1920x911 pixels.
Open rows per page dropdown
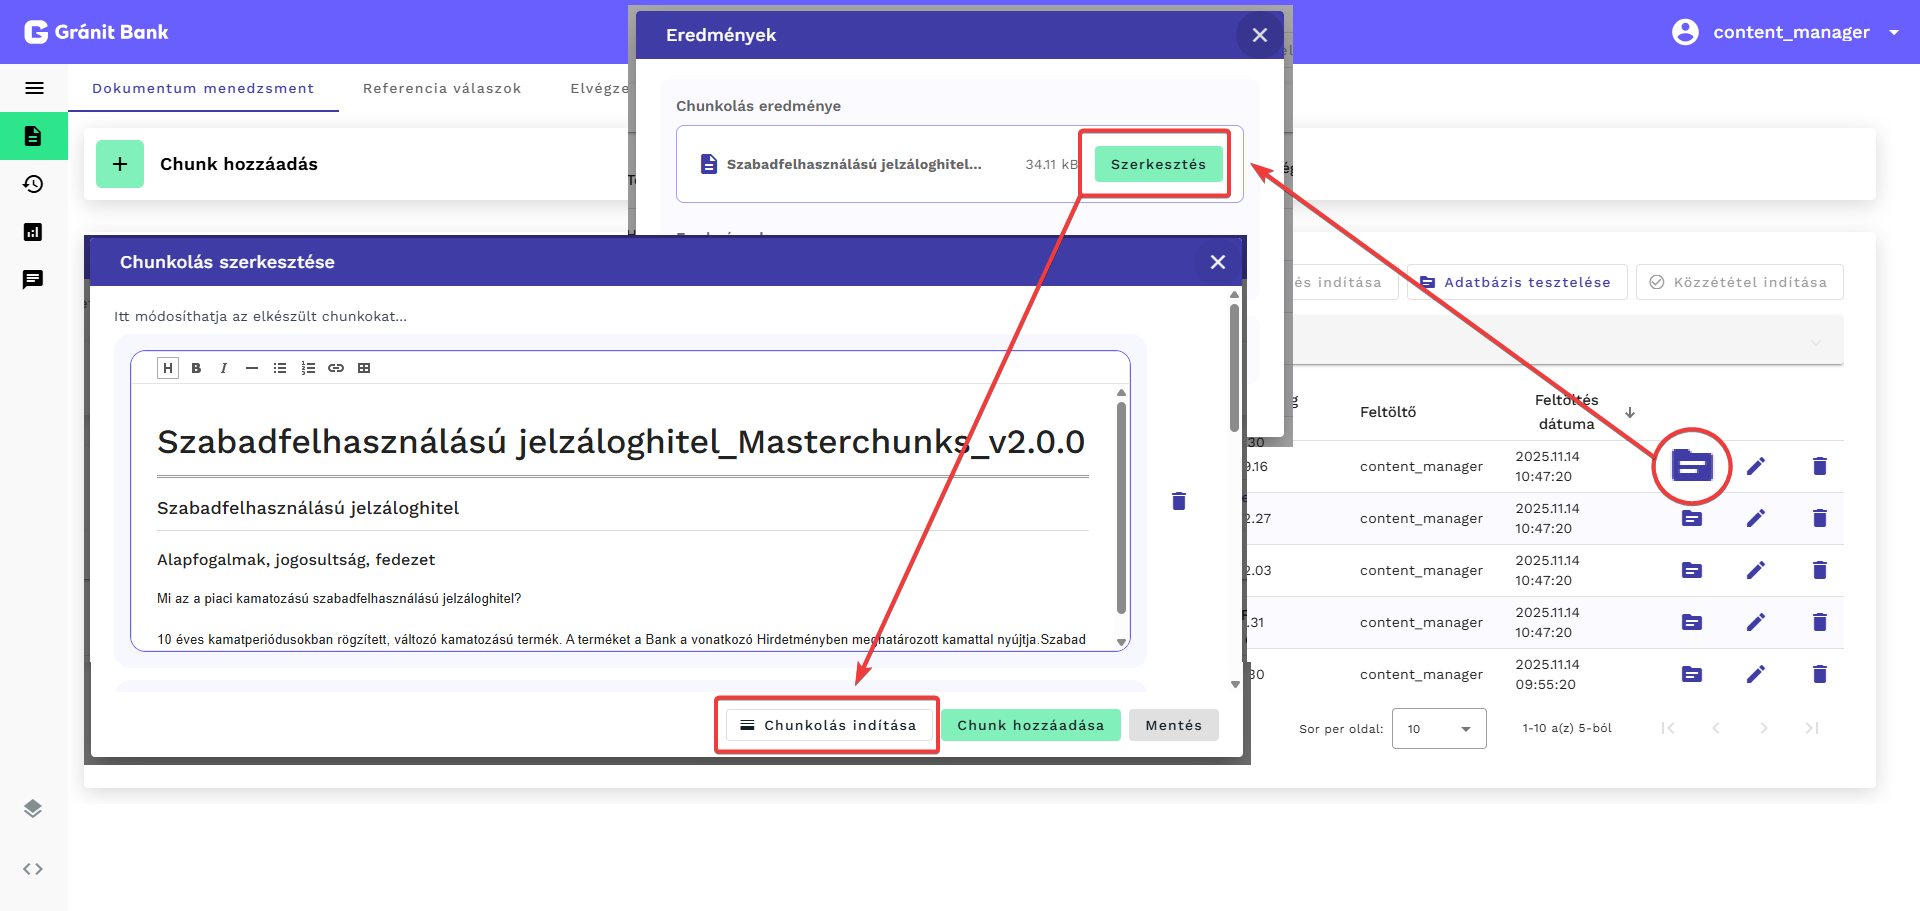pos(1438,729)
